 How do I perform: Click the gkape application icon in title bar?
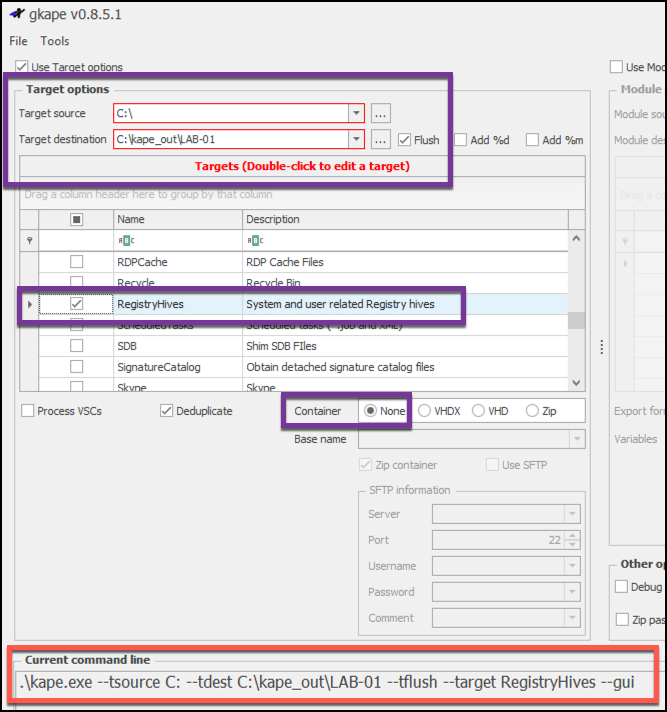click(17, 14)
